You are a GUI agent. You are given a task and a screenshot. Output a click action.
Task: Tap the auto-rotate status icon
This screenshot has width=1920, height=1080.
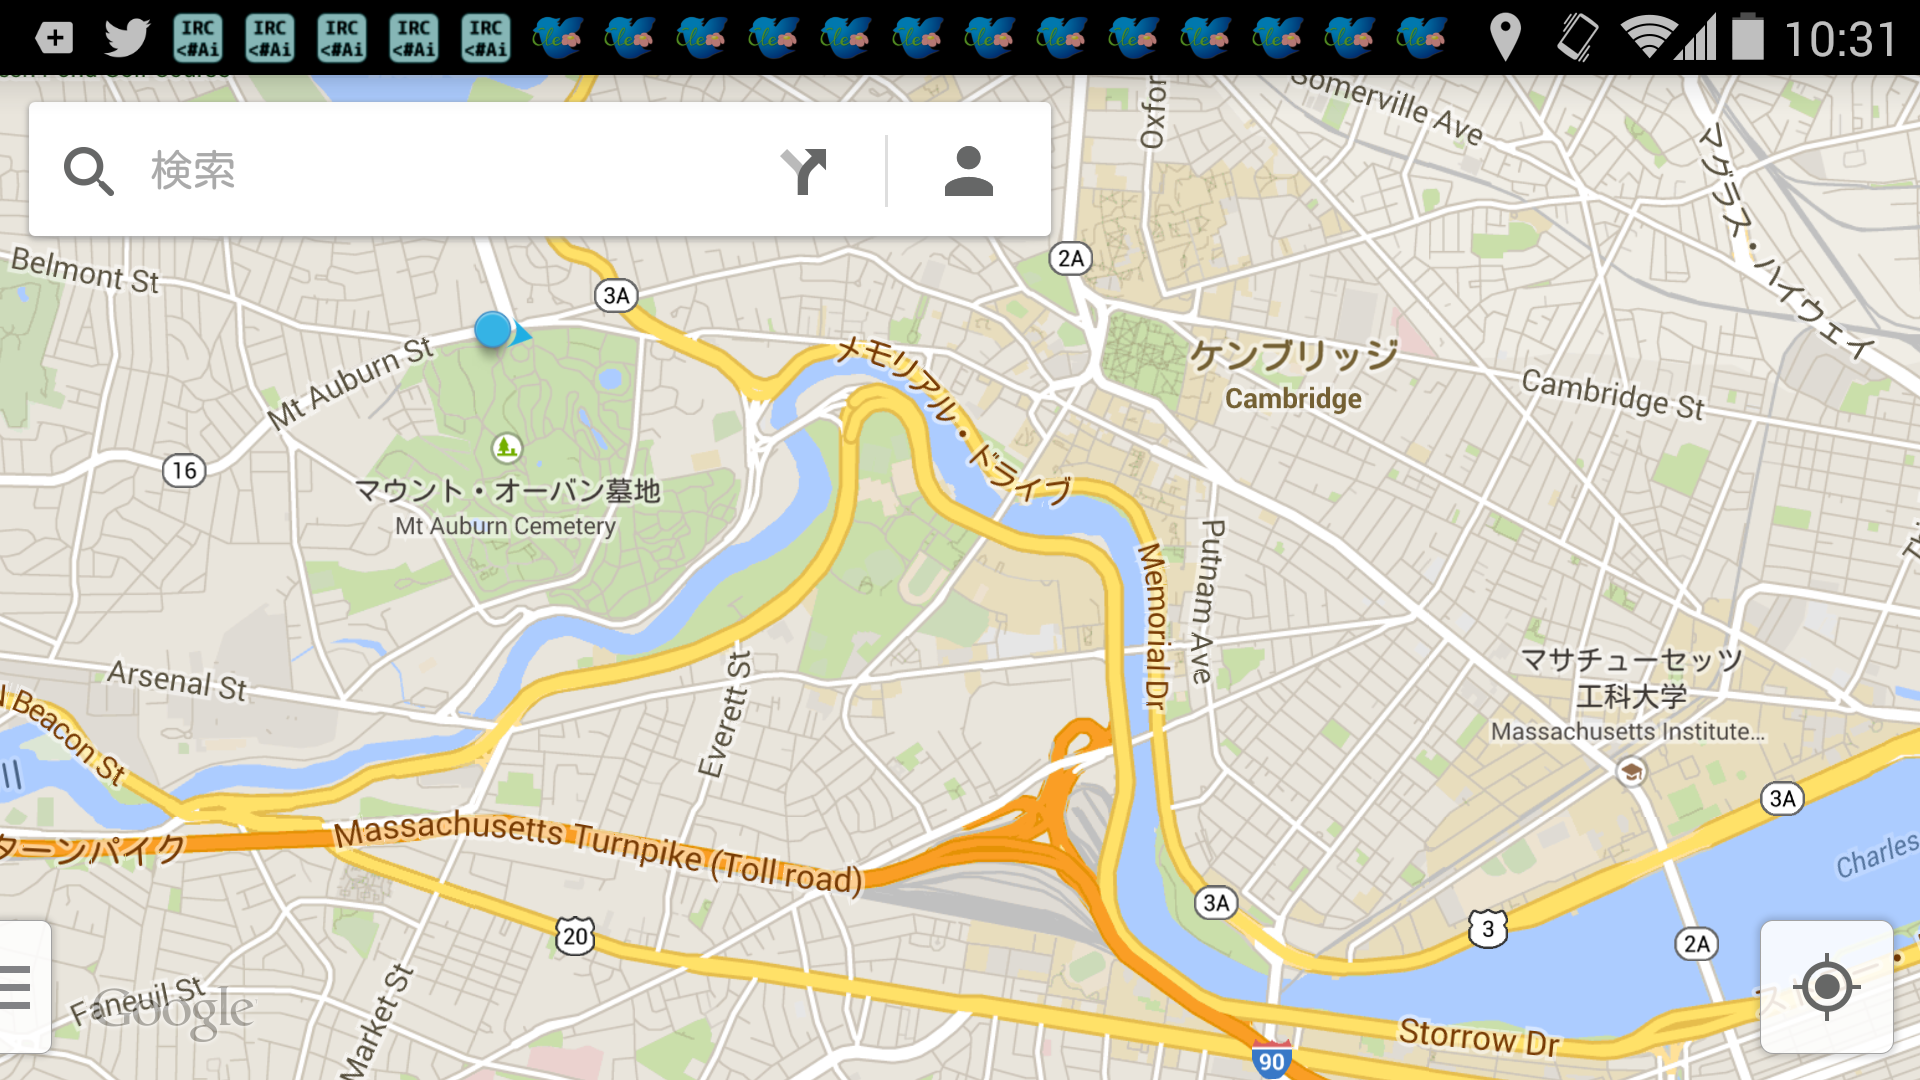pos(1577,38)
